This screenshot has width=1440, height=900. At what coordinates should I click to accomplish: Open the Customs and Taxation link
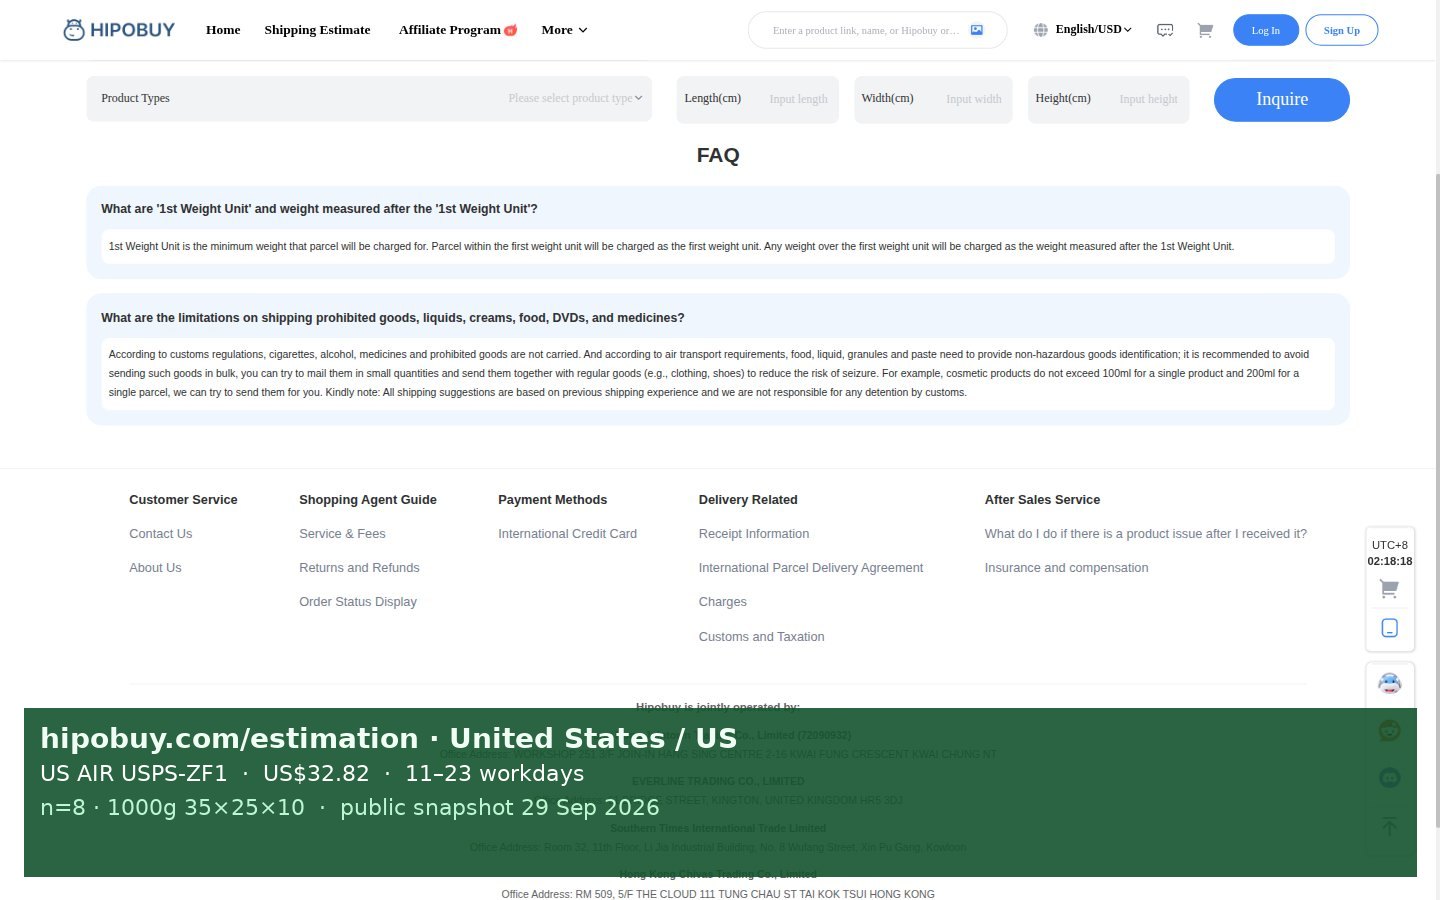point(762,637)
